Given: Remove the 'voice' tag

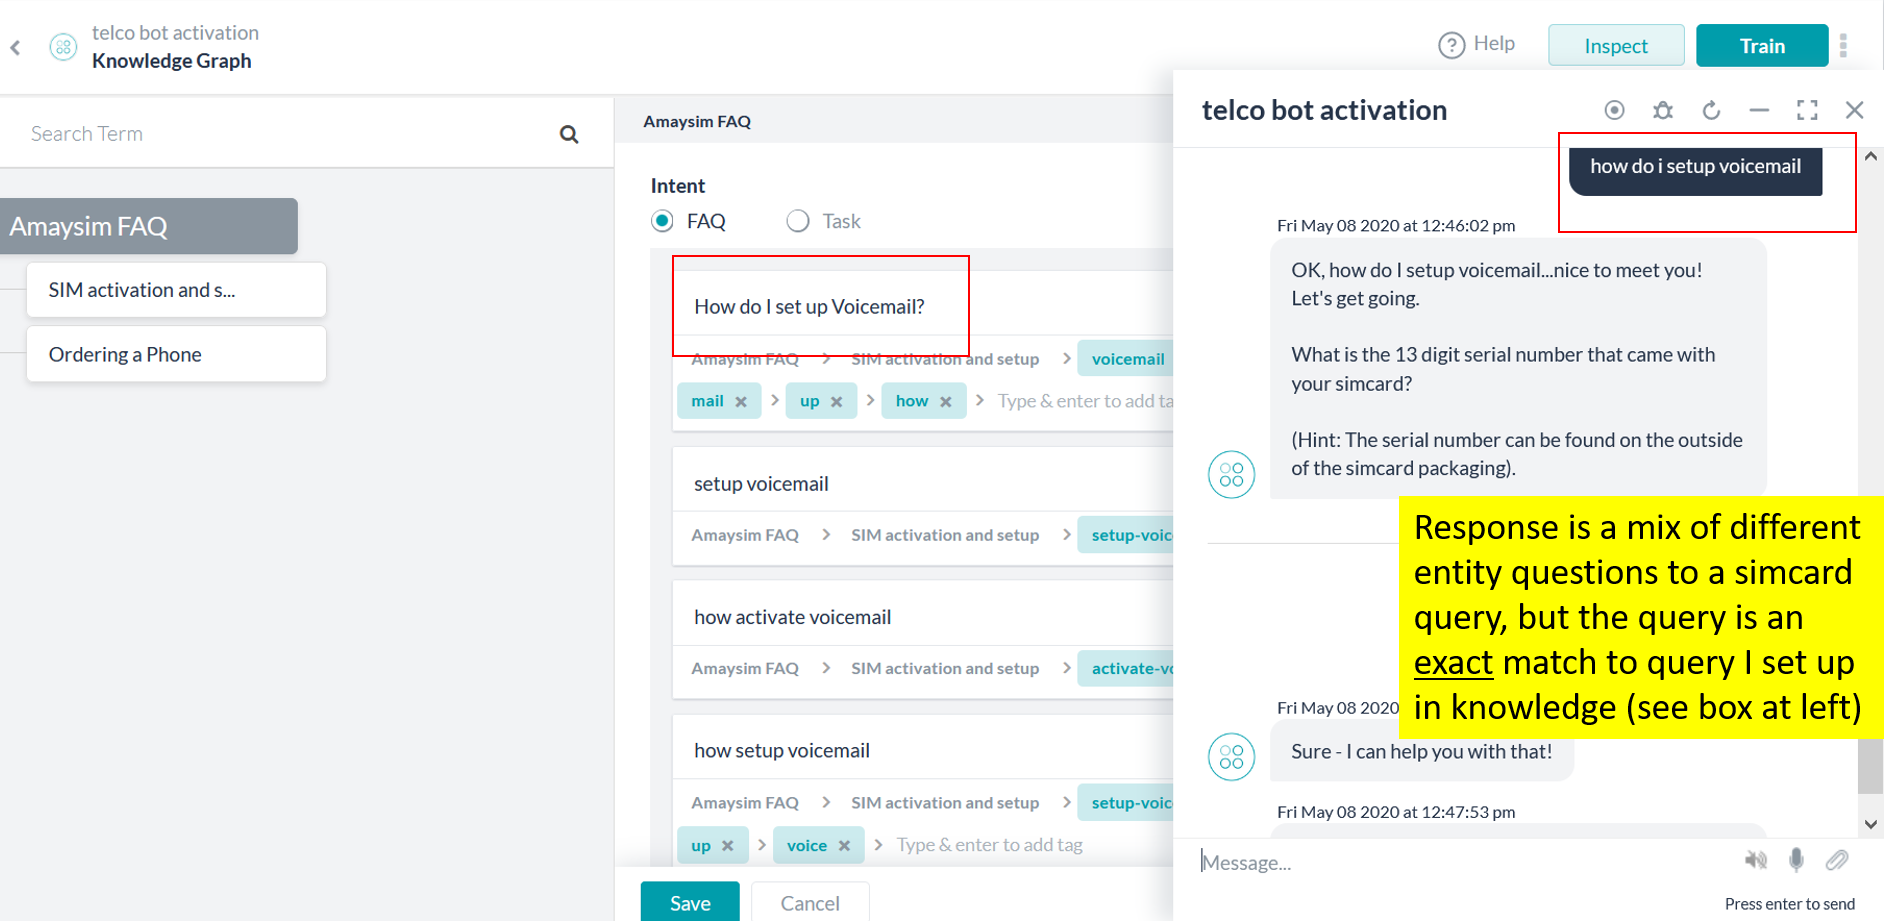Looking at the screenshot, I should (844, 846).
